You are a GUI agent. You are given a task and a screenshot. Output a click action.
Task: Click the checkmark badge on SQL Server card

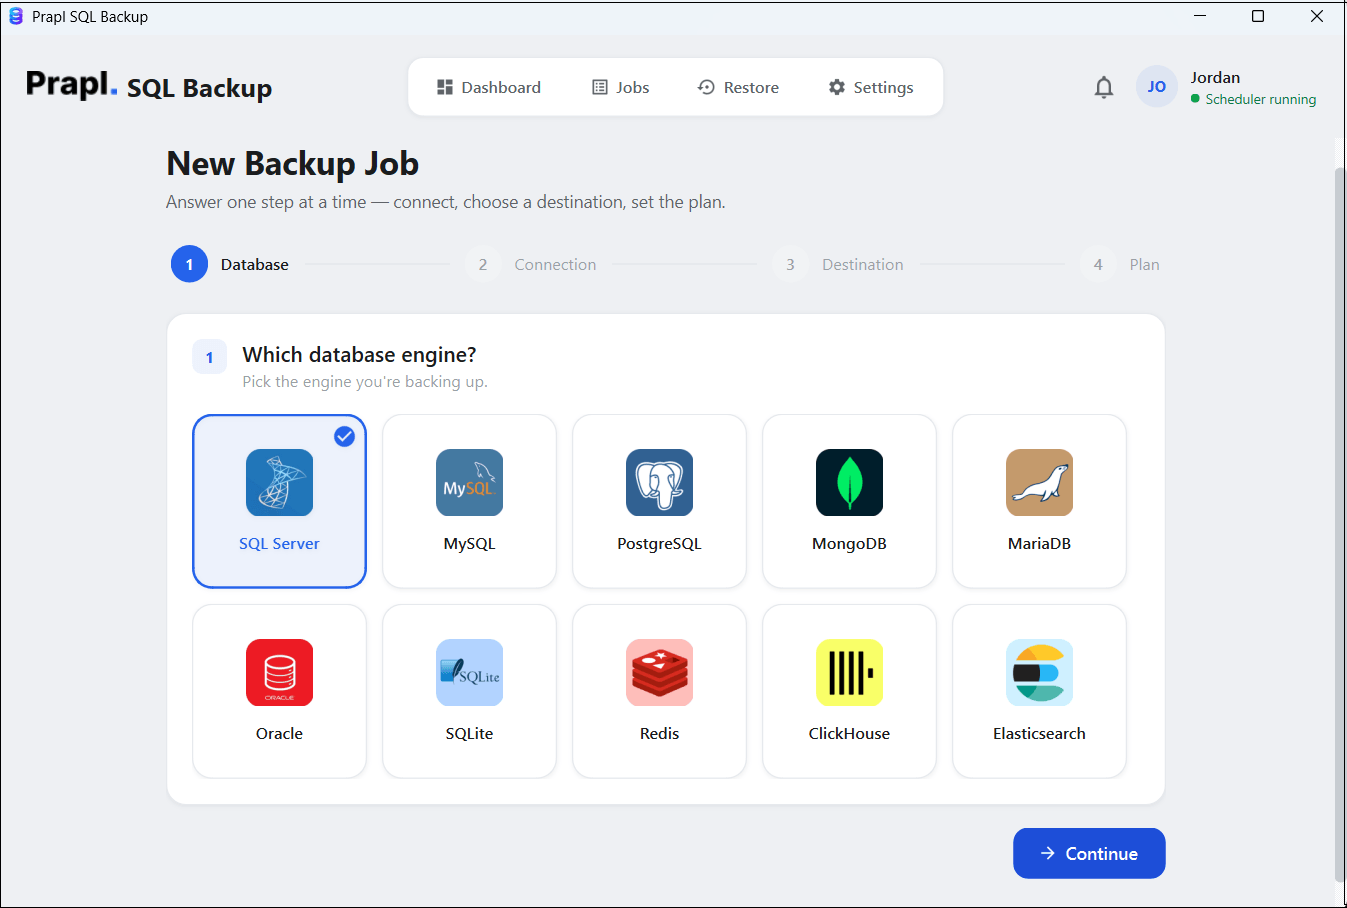[x=344, y=436]
